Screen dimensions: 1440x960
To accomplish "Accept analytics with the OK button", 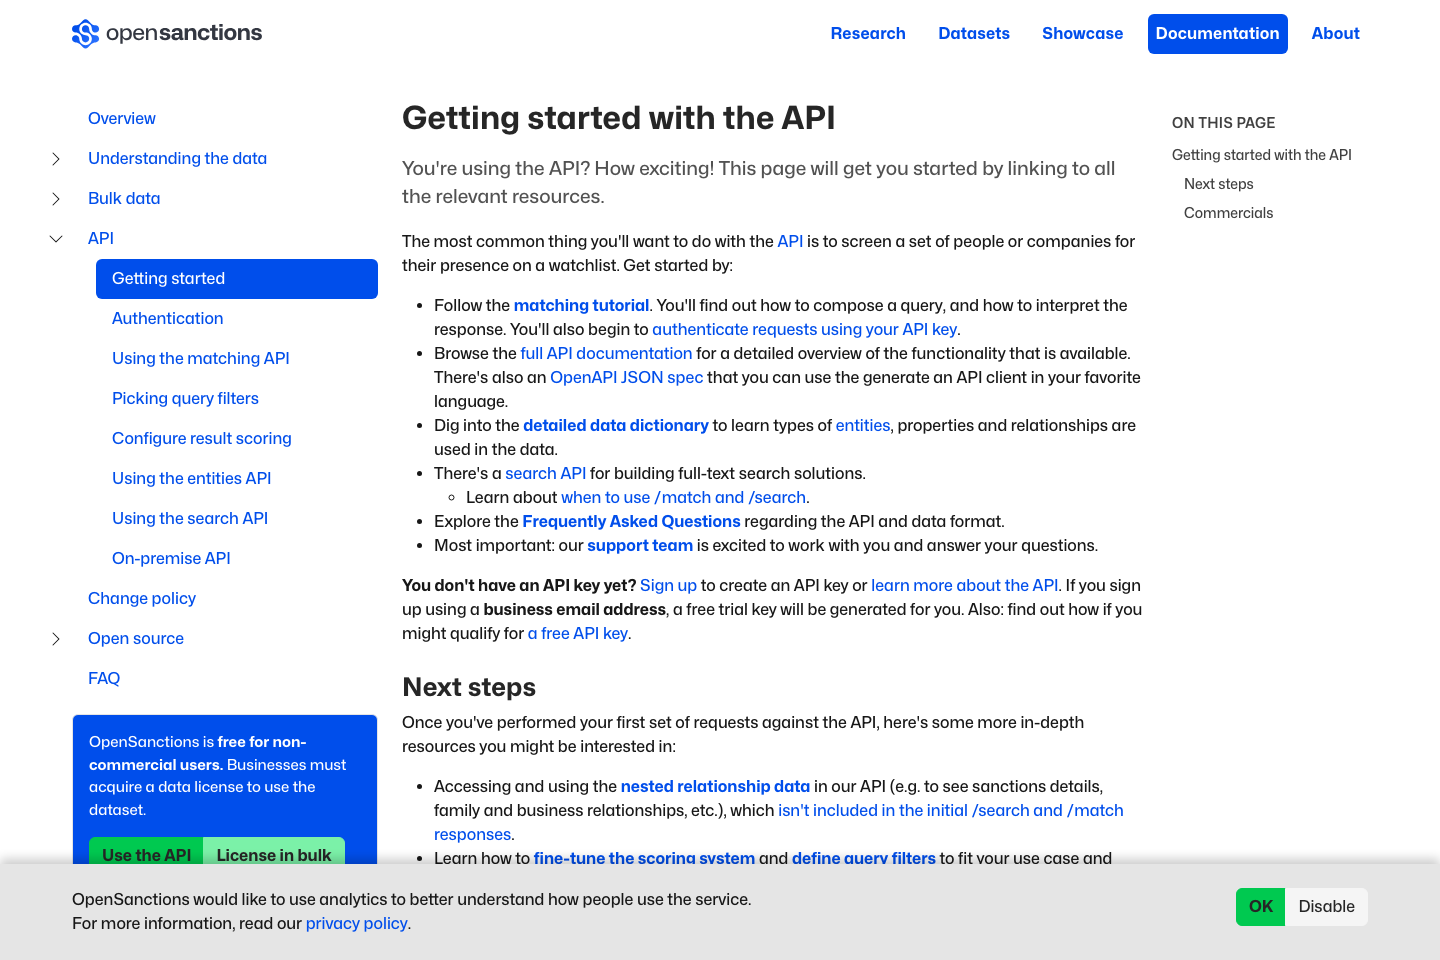I will (x=1260, y=906).
